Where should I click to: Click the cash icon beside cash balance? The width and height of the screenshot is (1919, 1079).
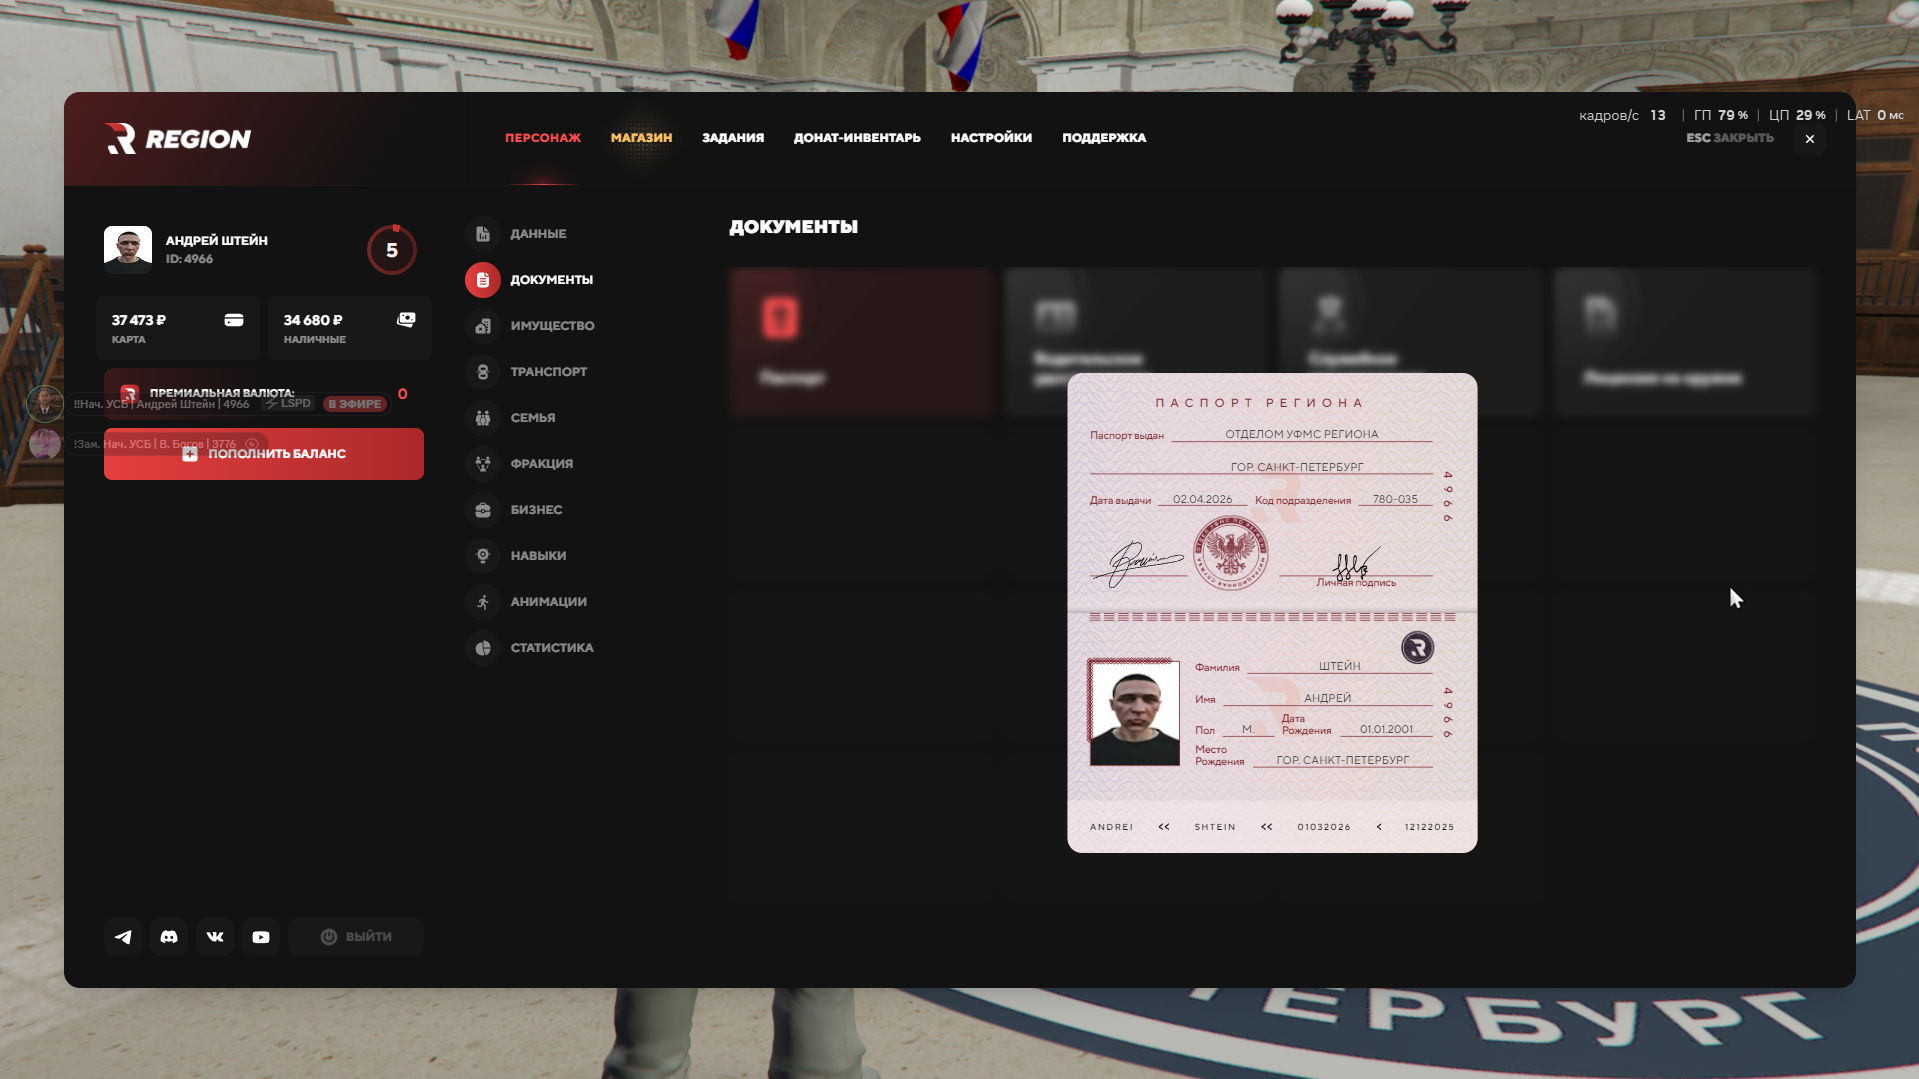(406, 320)
